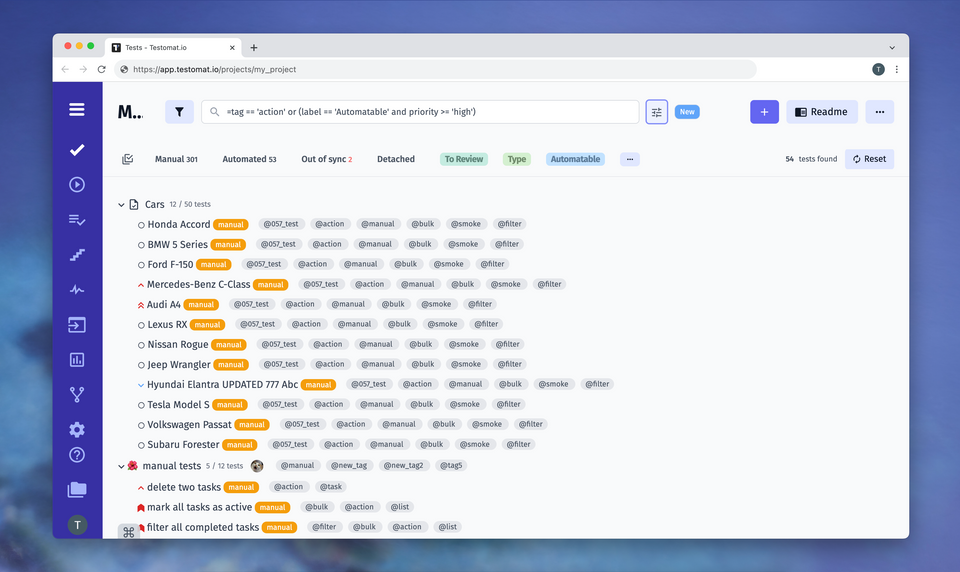Click the New badge
The image size is (960, 572).
687,112
